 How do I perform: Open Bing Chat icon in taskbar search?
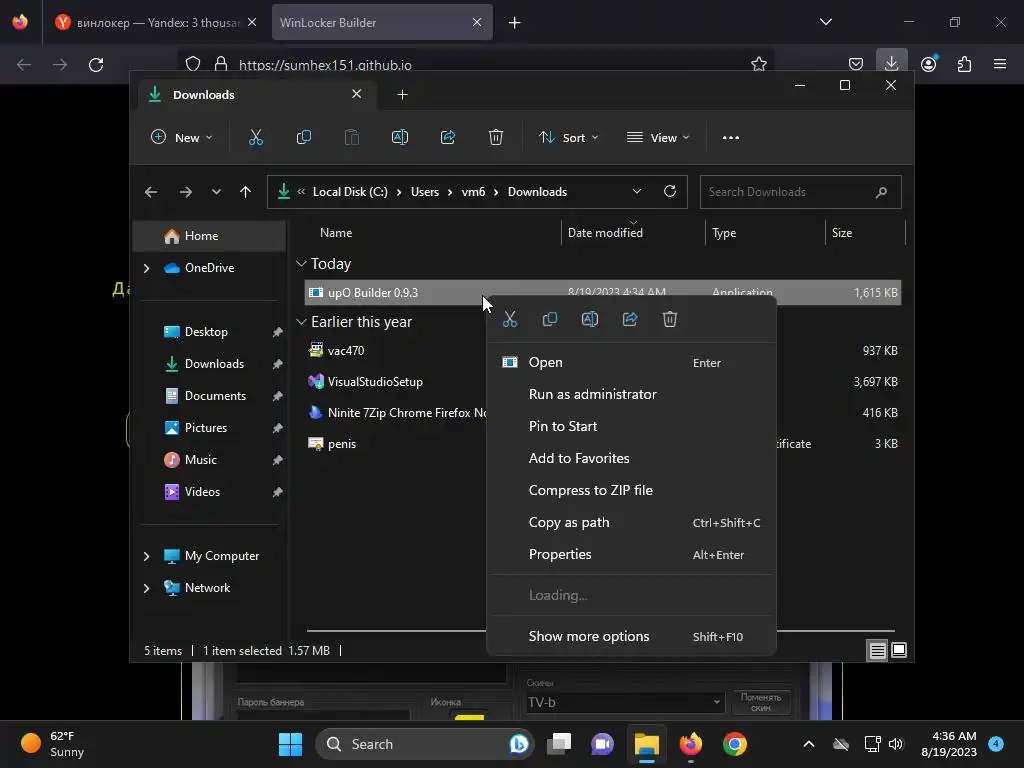pyautogui.click(x=519, y=744)
